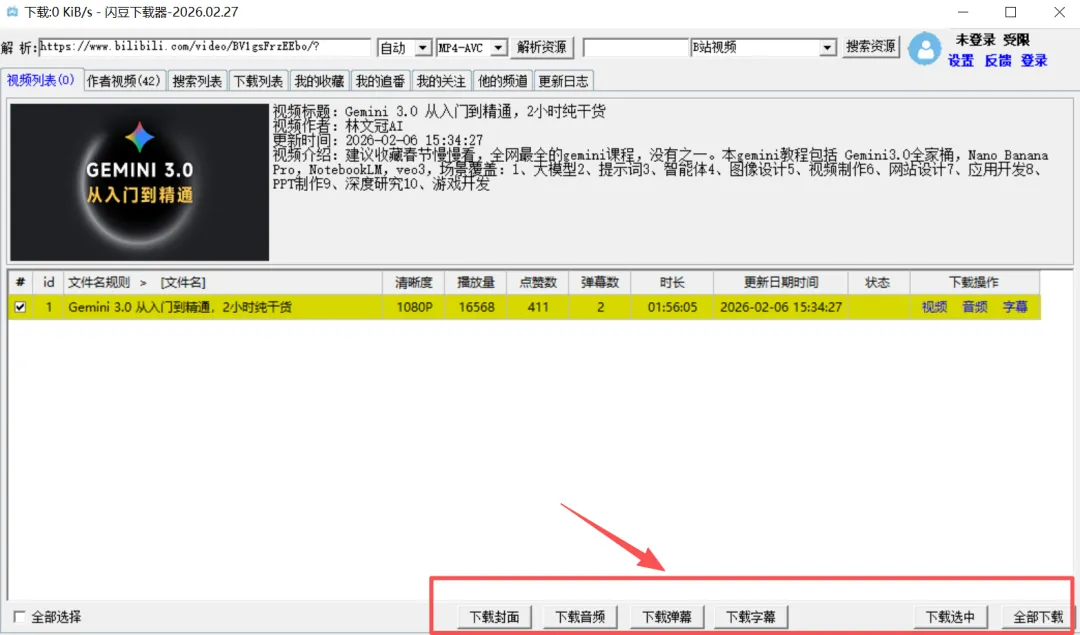
Task: Click the 状态 column header
Action: click(879, 282)
